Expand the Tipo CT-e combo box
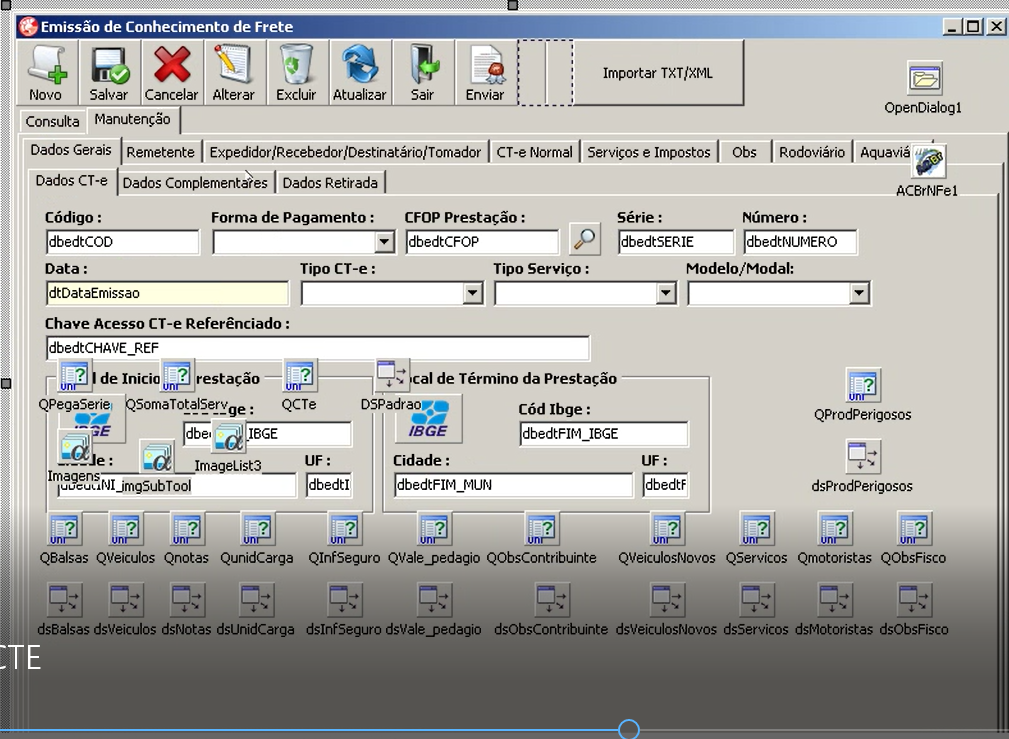Viewport: 1009px width, 739px height. coord(472,294)
